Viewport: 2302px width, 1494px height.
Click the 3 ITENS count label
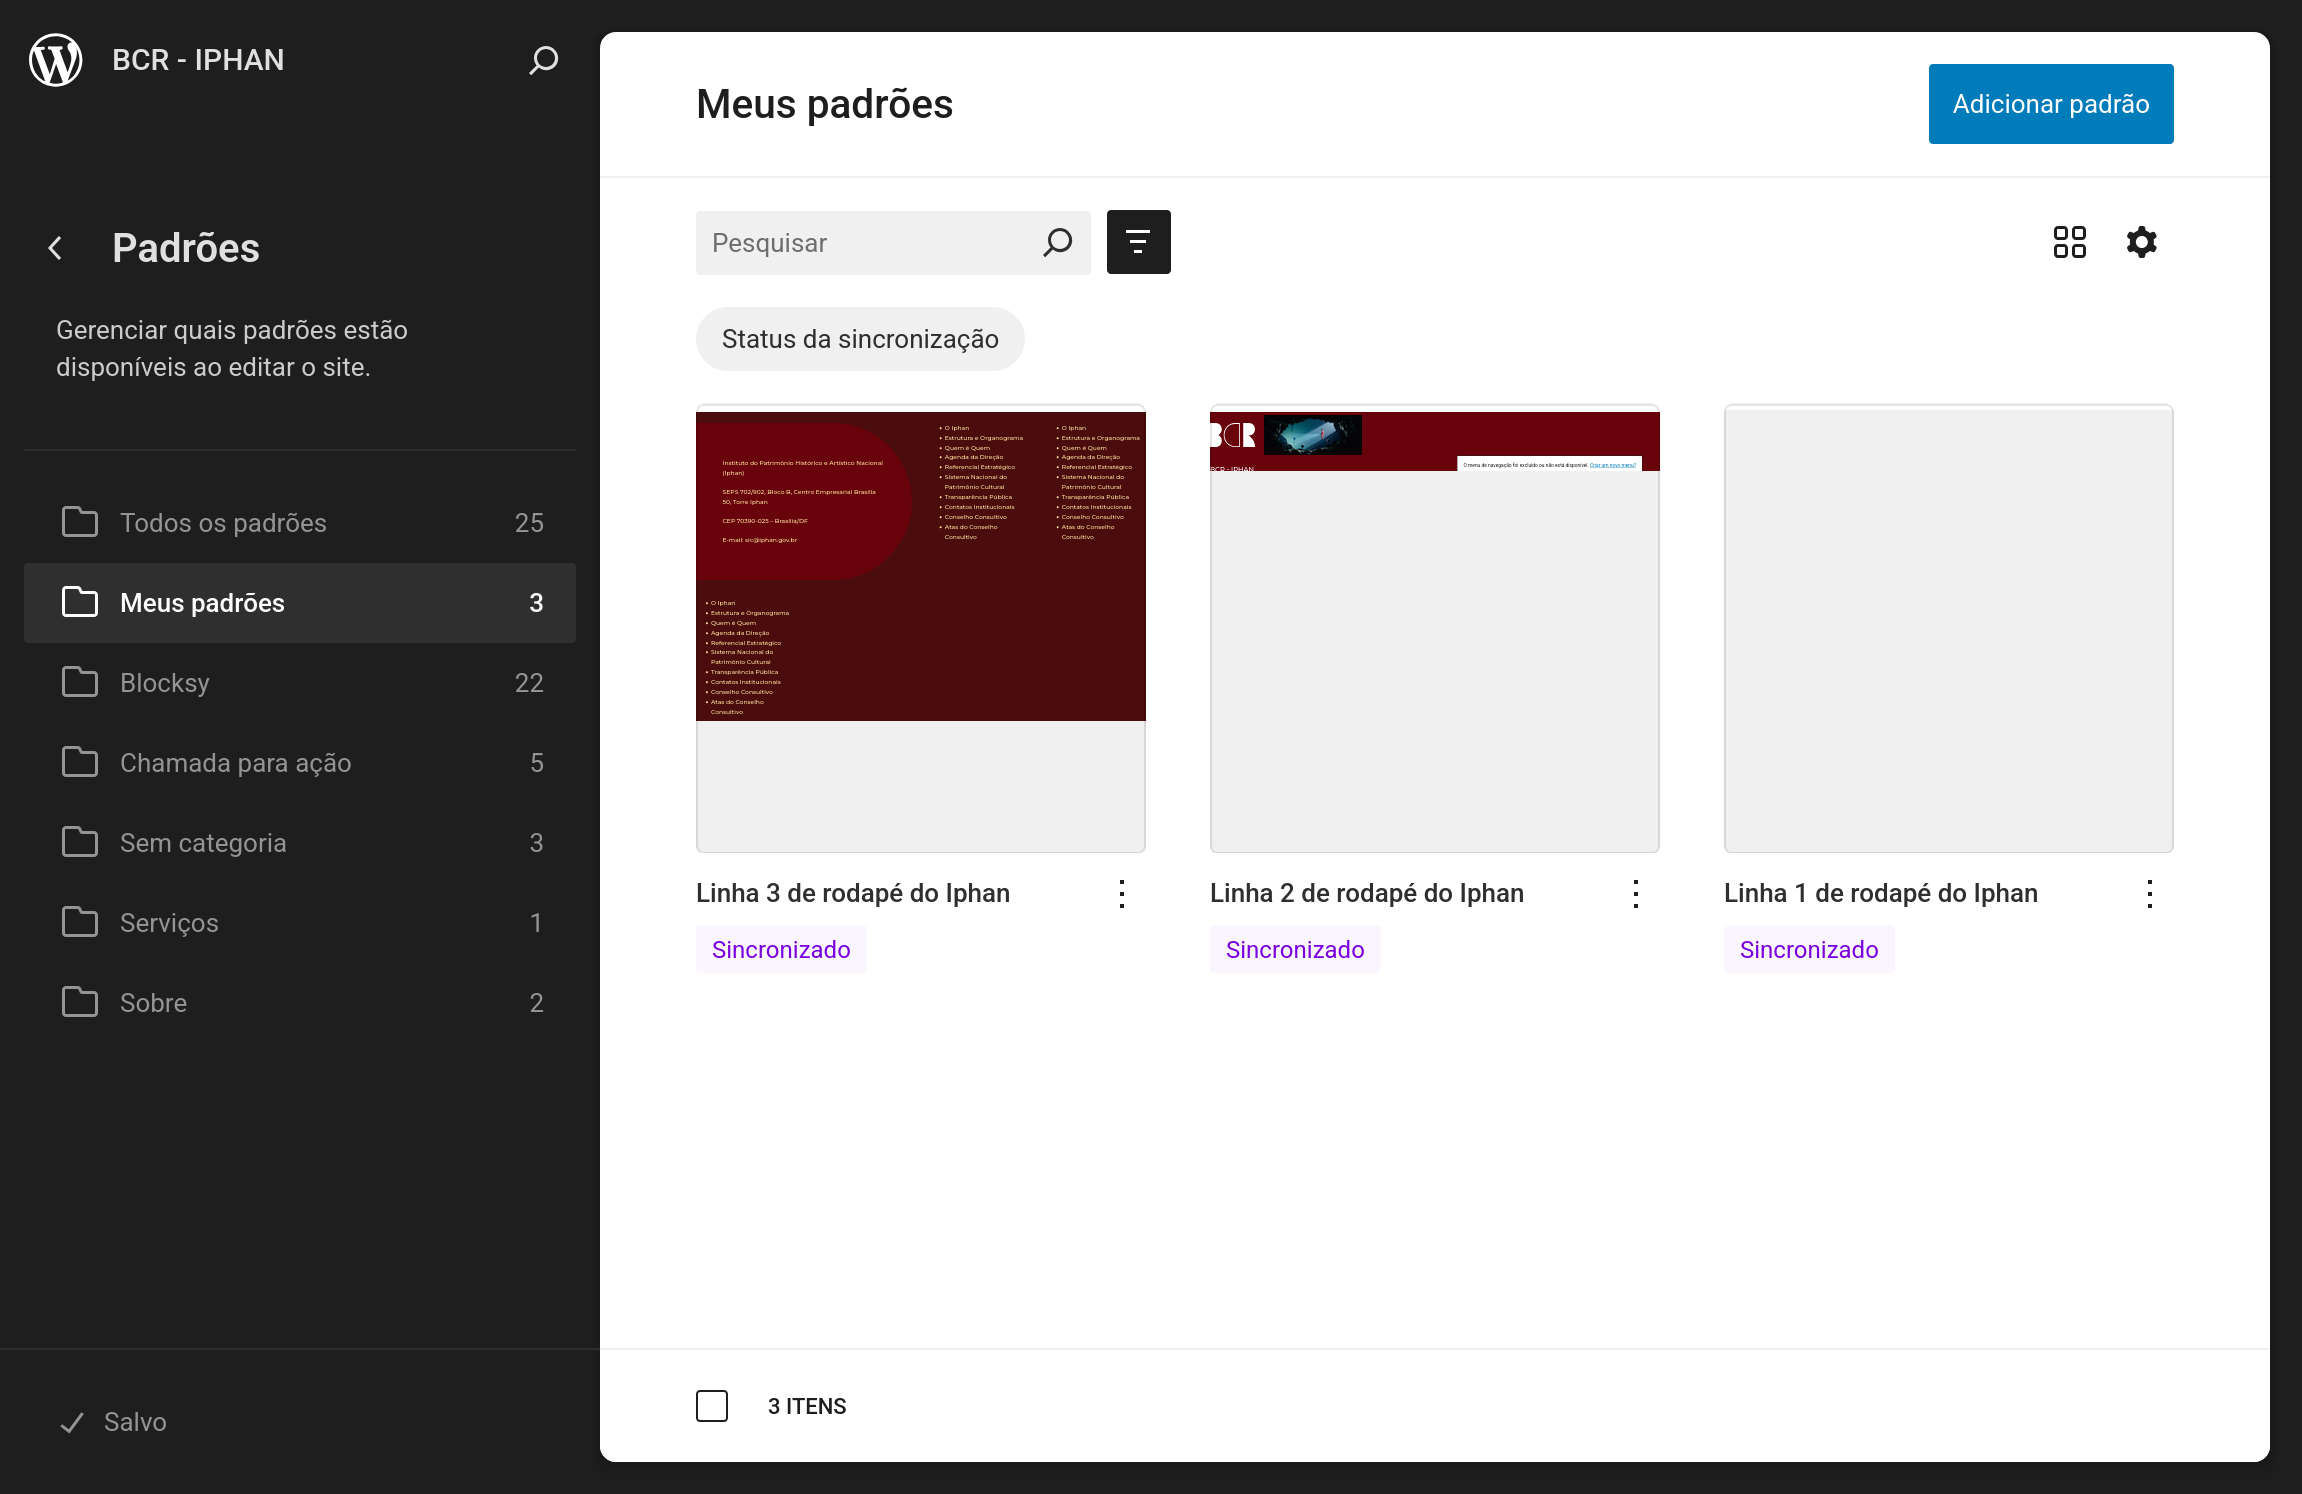click(x=807, y=1406)
